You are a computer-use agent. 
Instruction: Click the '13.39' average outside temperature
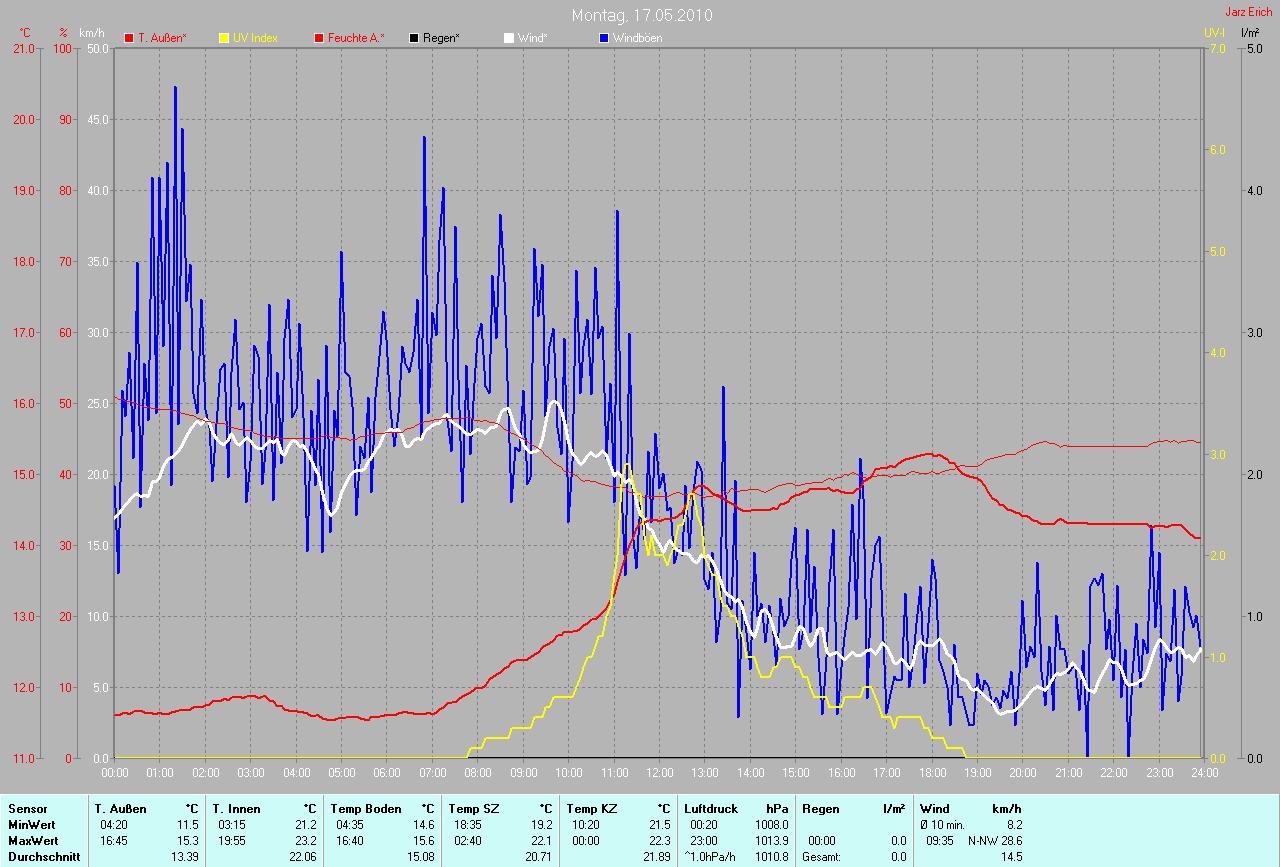[x=184, y=857]
